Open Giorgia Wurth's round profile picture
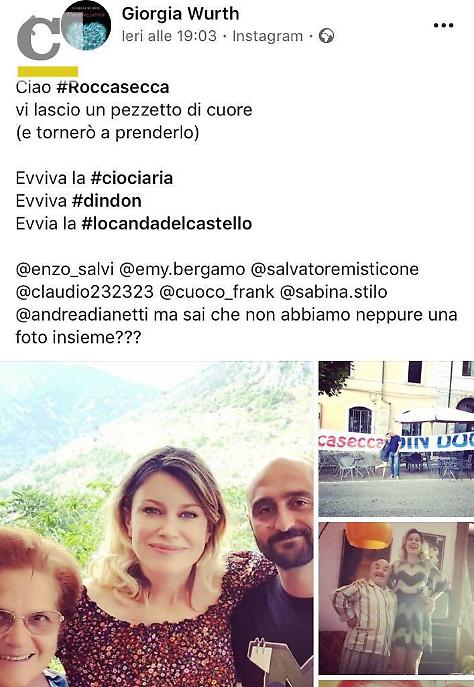474x687 pixels. pyautogui.click(x=86, y=25)
